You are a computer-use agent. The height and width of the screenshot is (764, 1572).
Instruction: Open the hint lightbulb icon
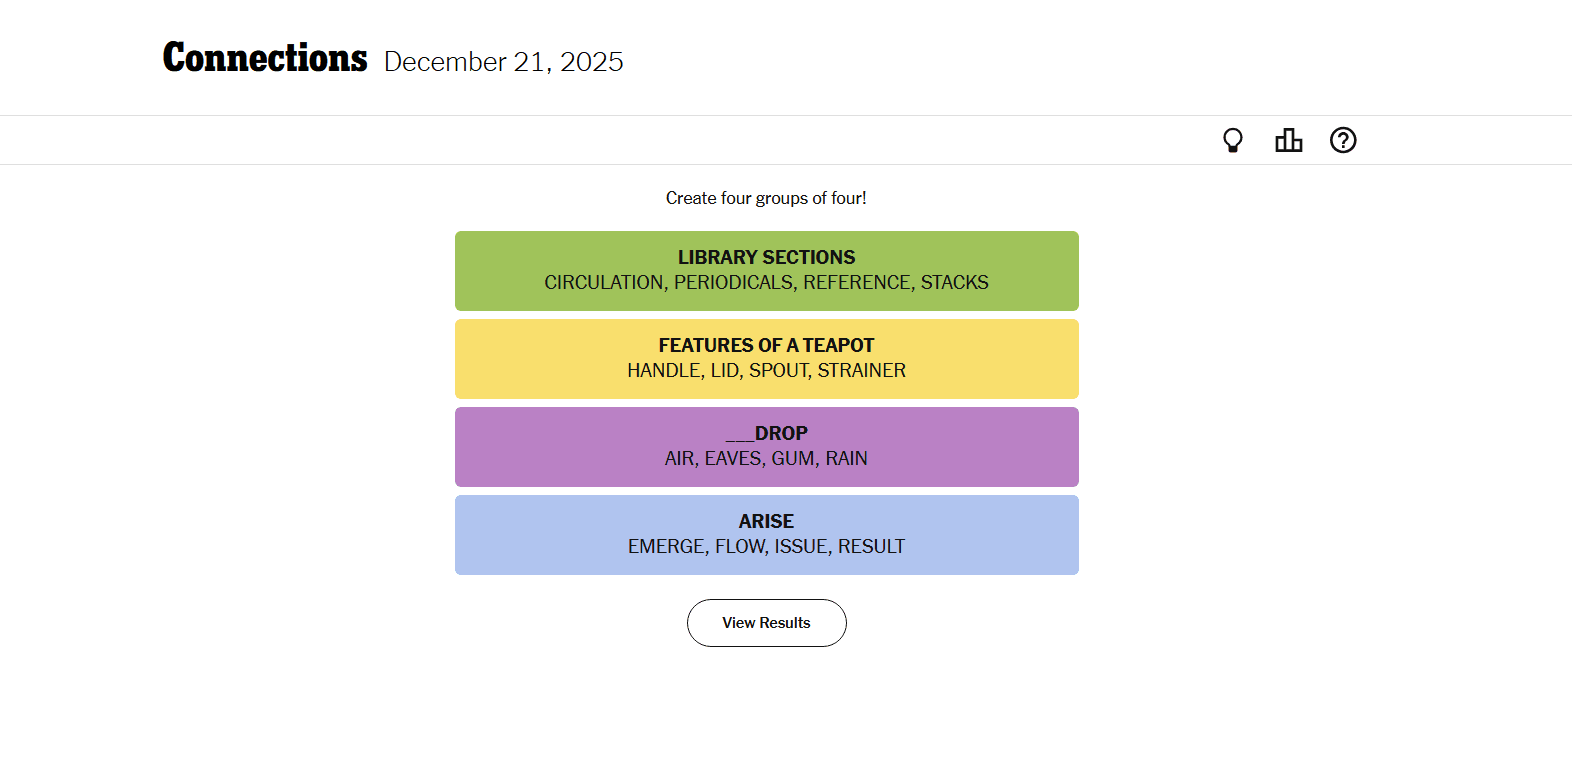pyautogui.click(x=1233, y=140)
